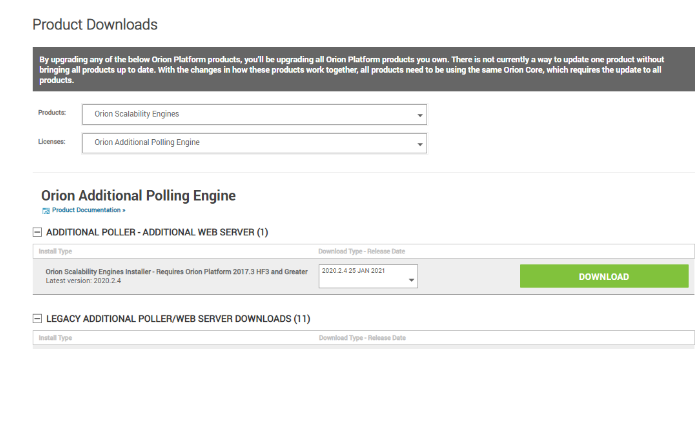Open the Licenses dropdown

[254, 143]
